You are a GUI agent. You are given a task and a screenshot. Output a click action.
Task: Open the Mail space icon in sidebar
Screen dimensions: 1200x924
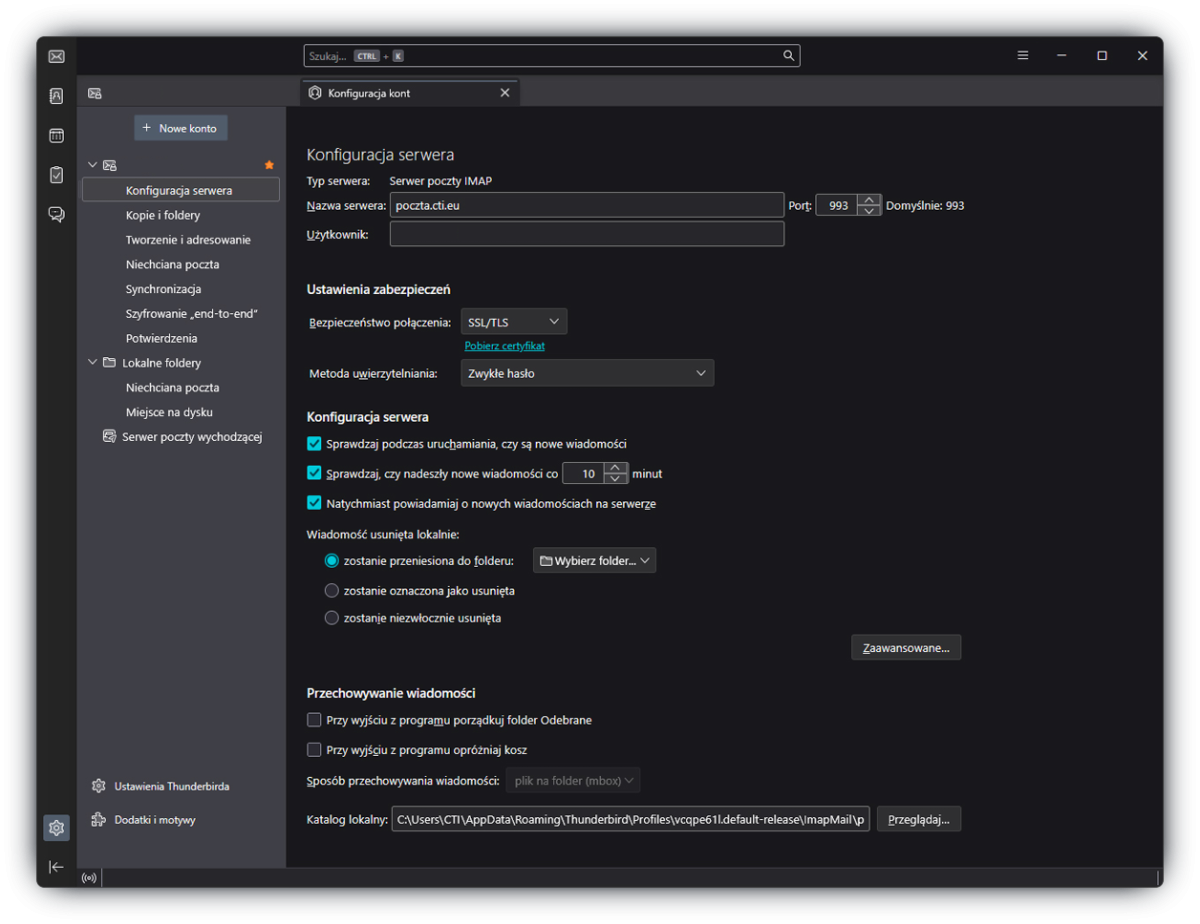pos(57,56)
